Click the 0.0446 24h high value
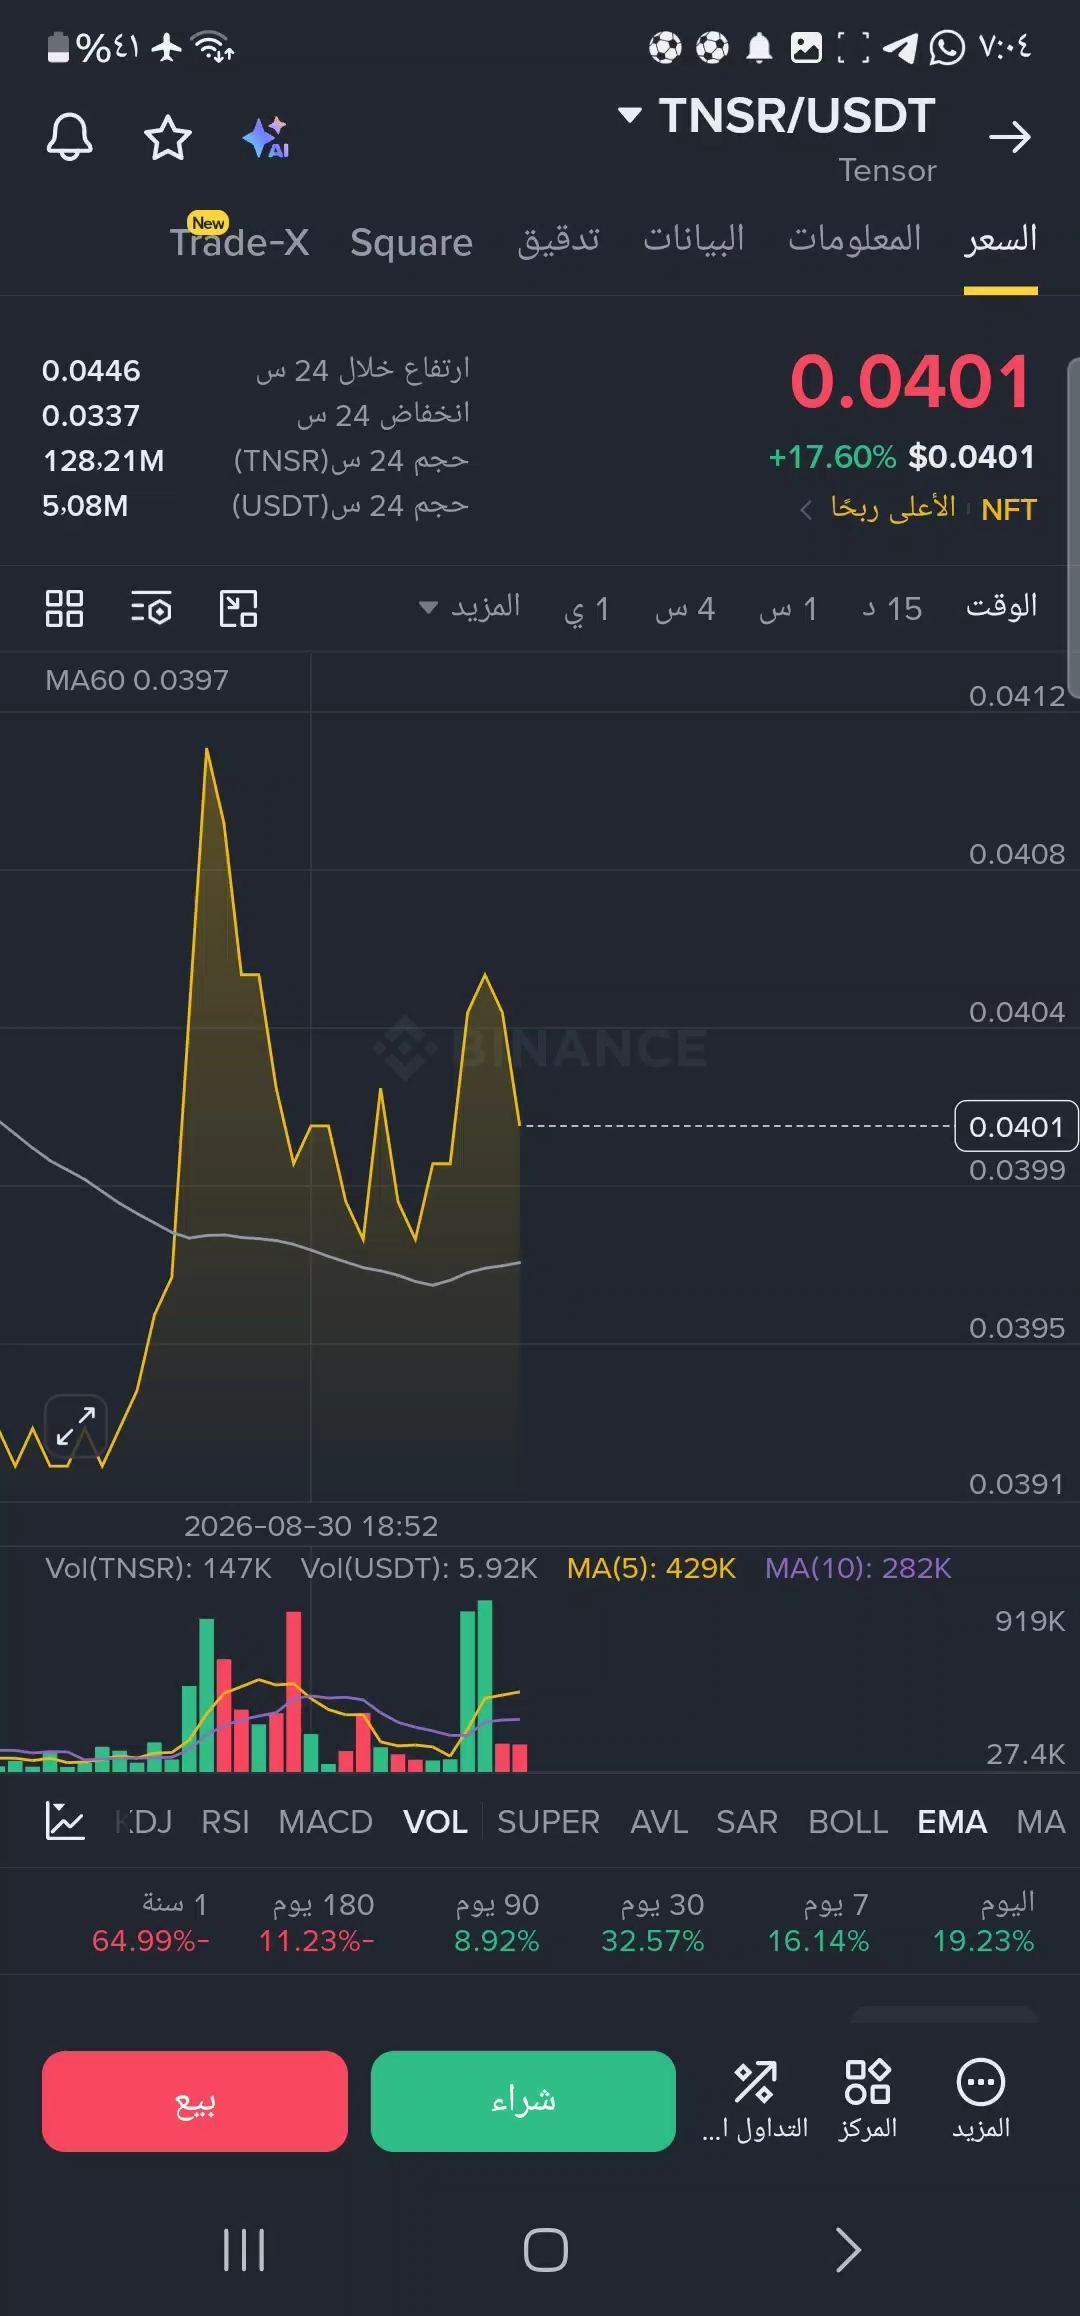 (91, 371)
